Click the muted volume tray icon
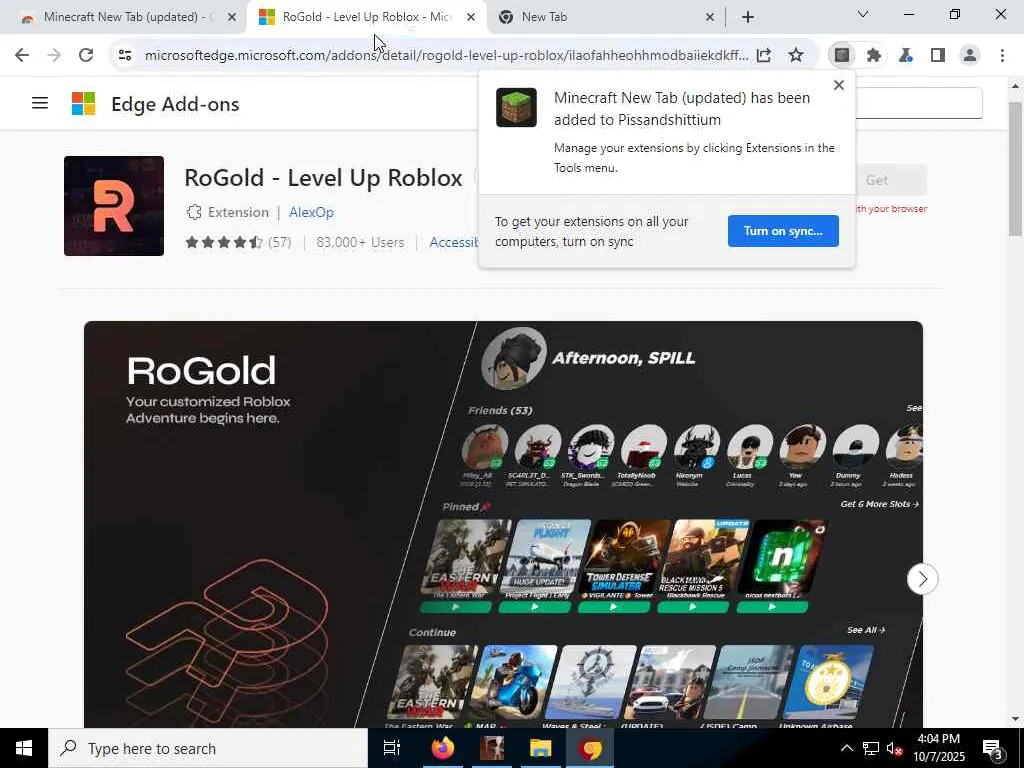1024x768 pixels. pyautogui.click(x=894, y=748)
